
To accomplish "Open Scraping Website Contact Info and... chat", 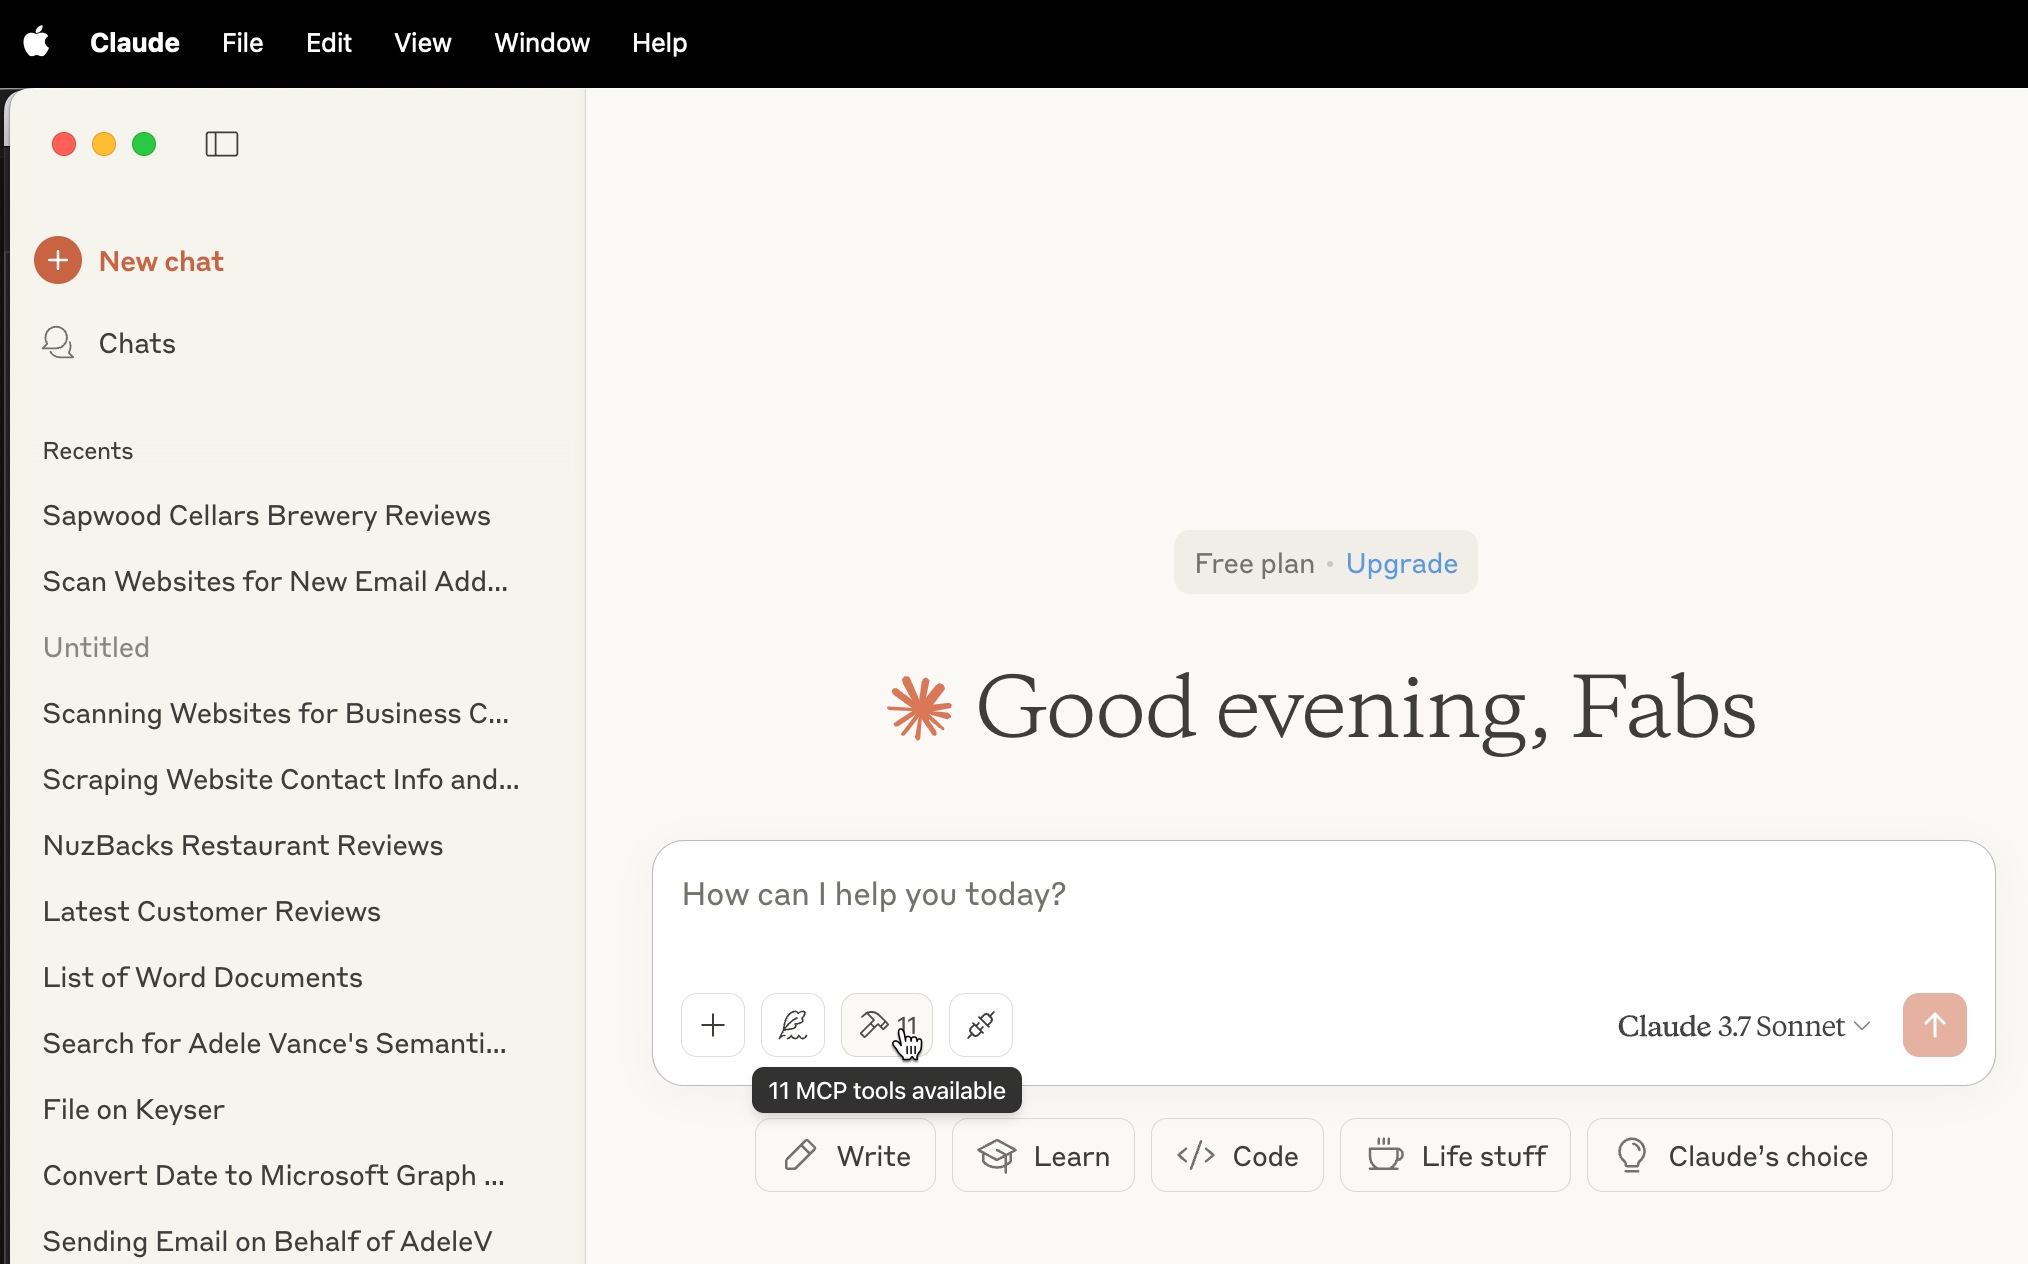I will coord(281,779).
